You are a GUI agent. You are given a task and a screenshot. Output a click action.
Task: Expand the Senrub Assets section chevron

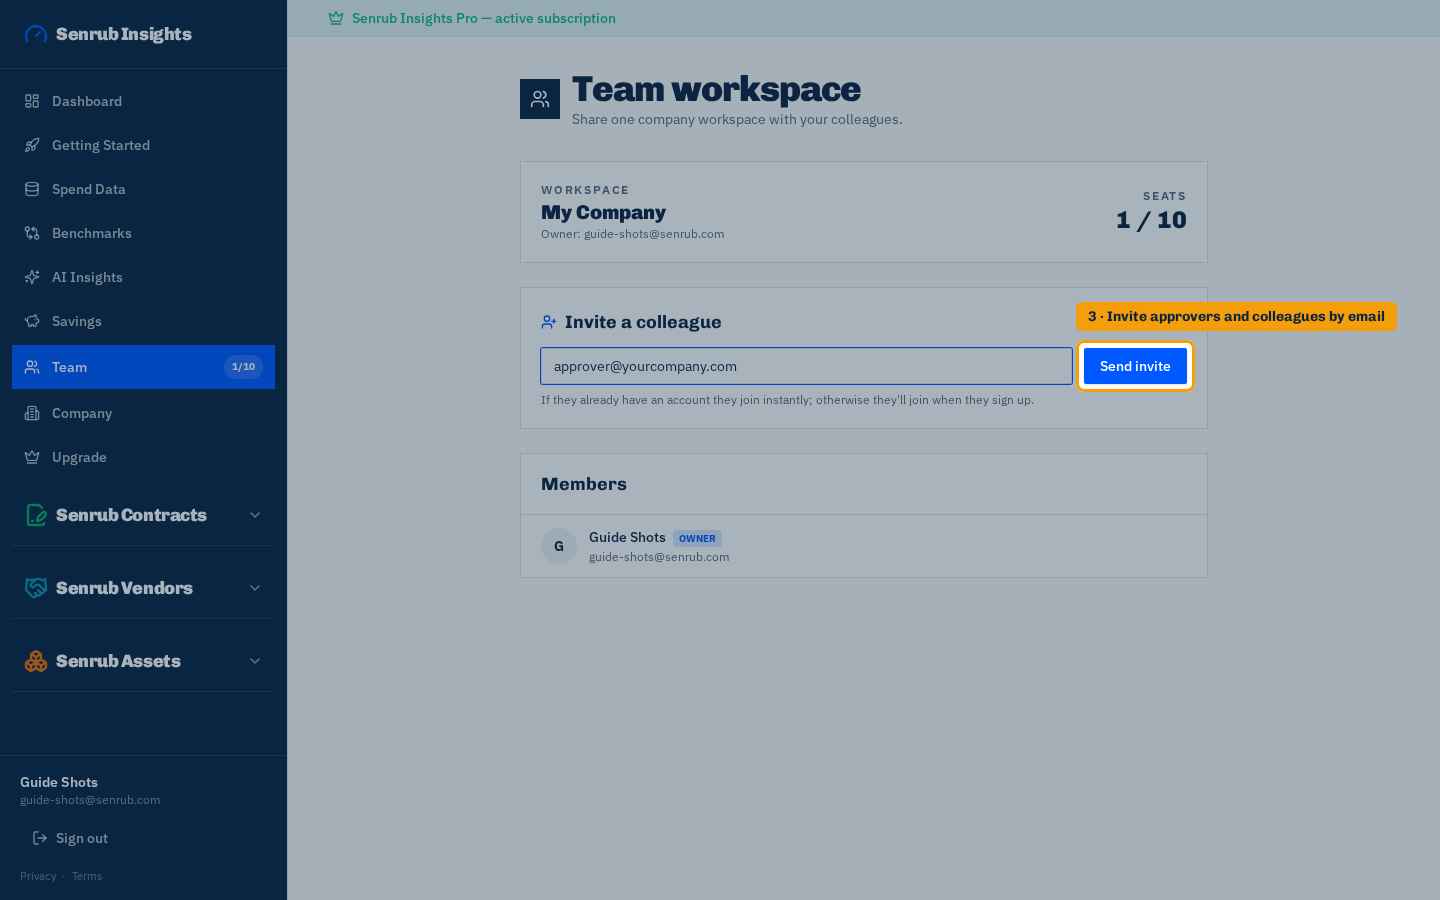click(x=255, y=661)
